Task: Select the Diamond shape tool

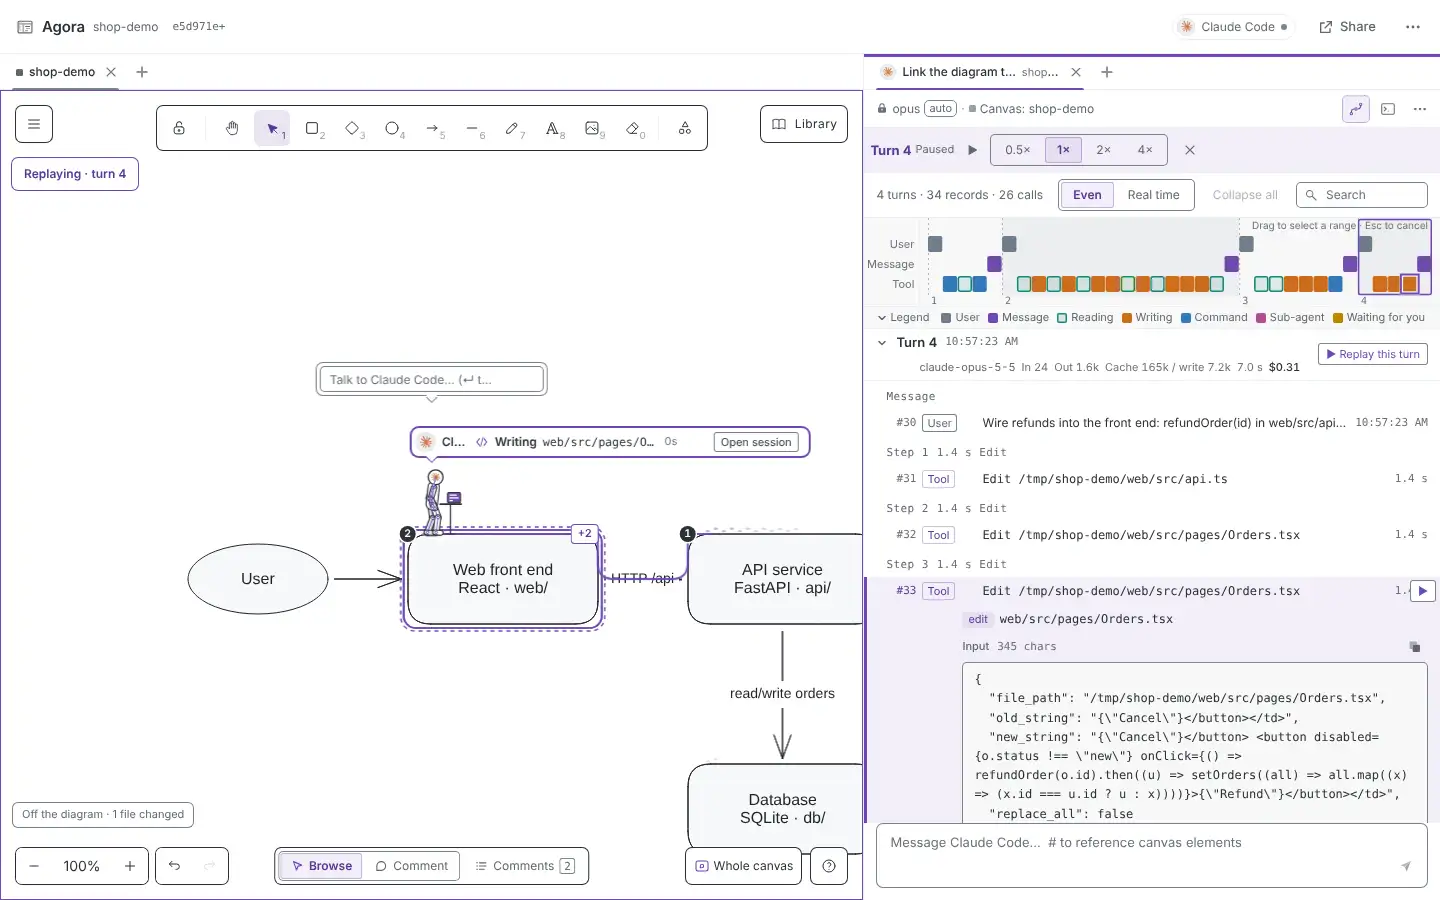Action: coord(352,128)
